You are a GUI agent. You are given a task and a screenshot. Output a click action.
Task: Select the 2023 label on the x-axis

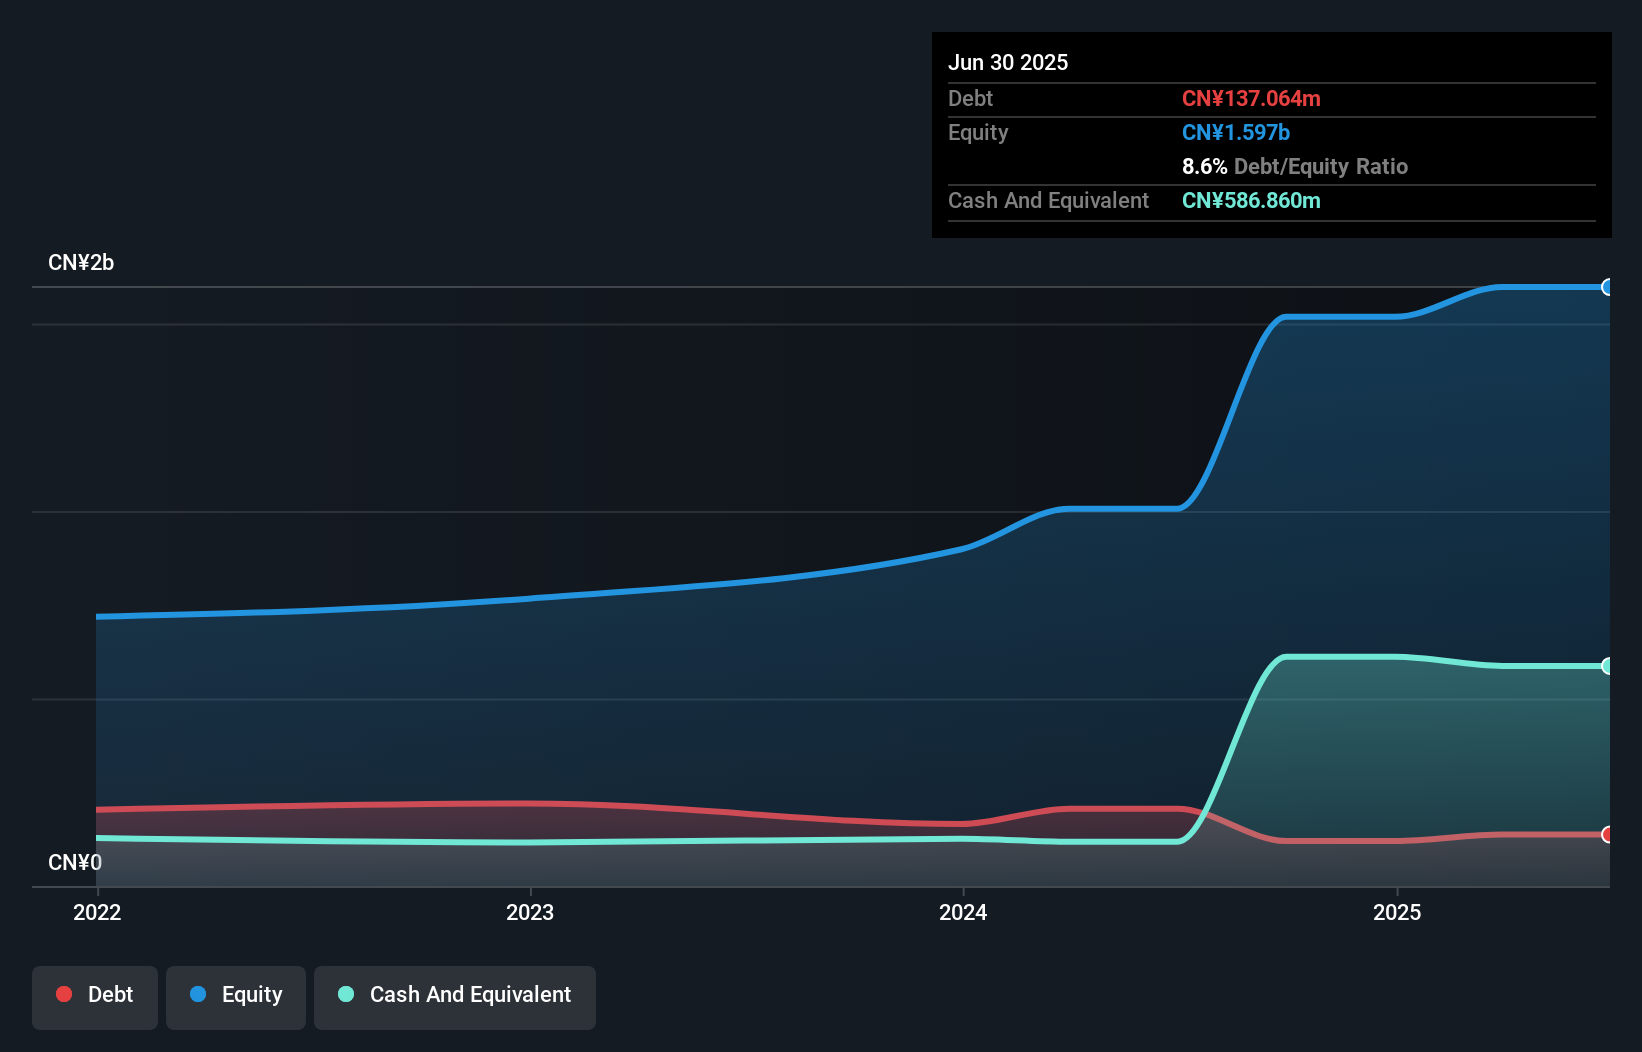tap(530, 912)
